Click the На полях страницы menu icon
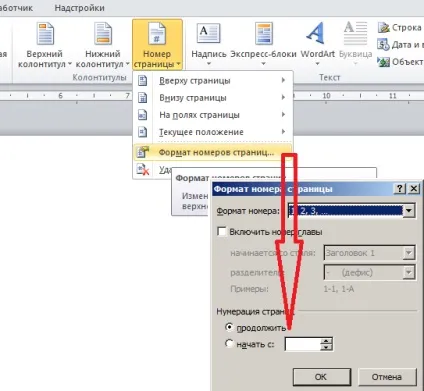The image size is (424, 391). [143, 115]
